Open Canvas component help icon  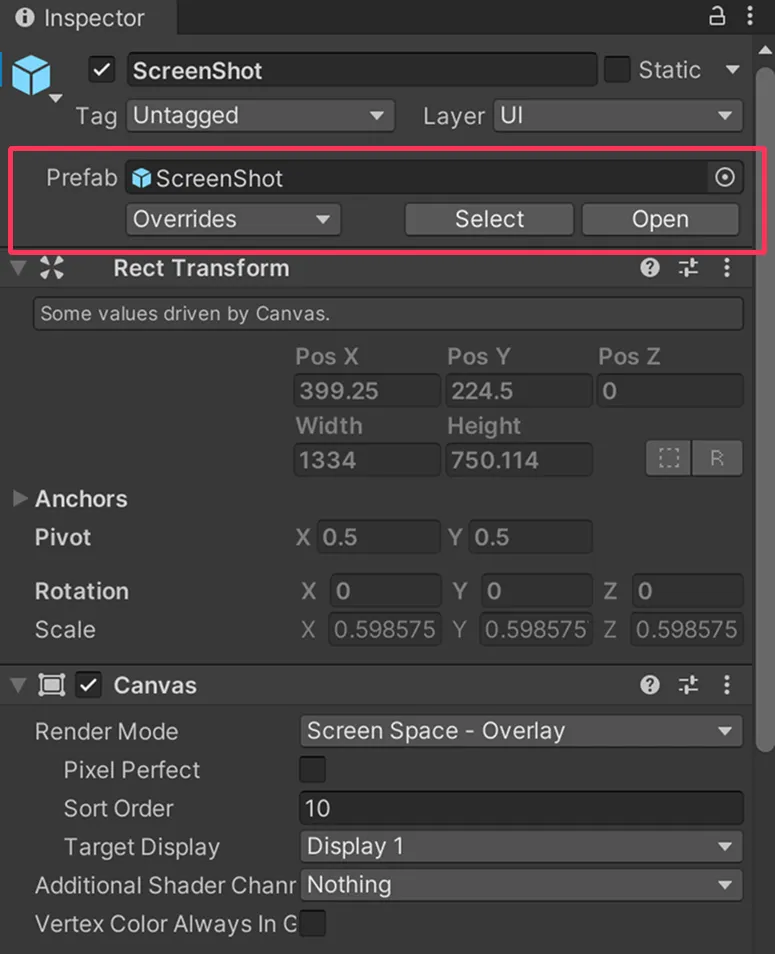[x=650, y=685]
